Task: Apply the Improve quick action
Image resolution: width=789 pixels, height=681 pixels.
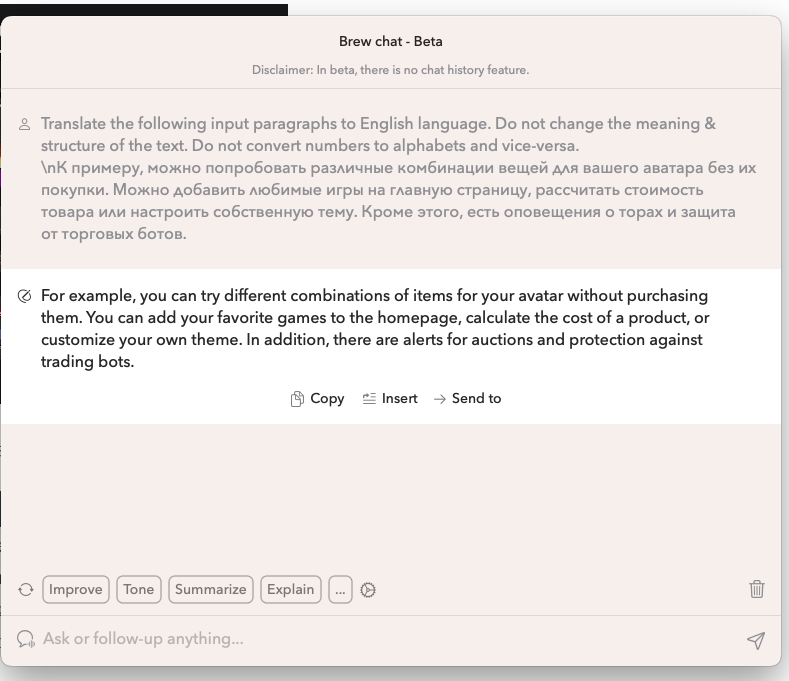Action: [75, 589]
